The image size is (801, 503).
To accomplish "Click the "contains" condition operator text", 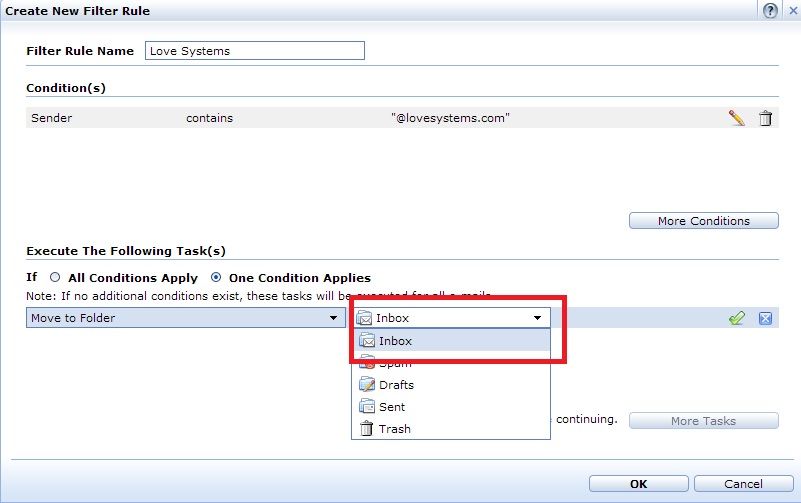I will coord(209,118).
